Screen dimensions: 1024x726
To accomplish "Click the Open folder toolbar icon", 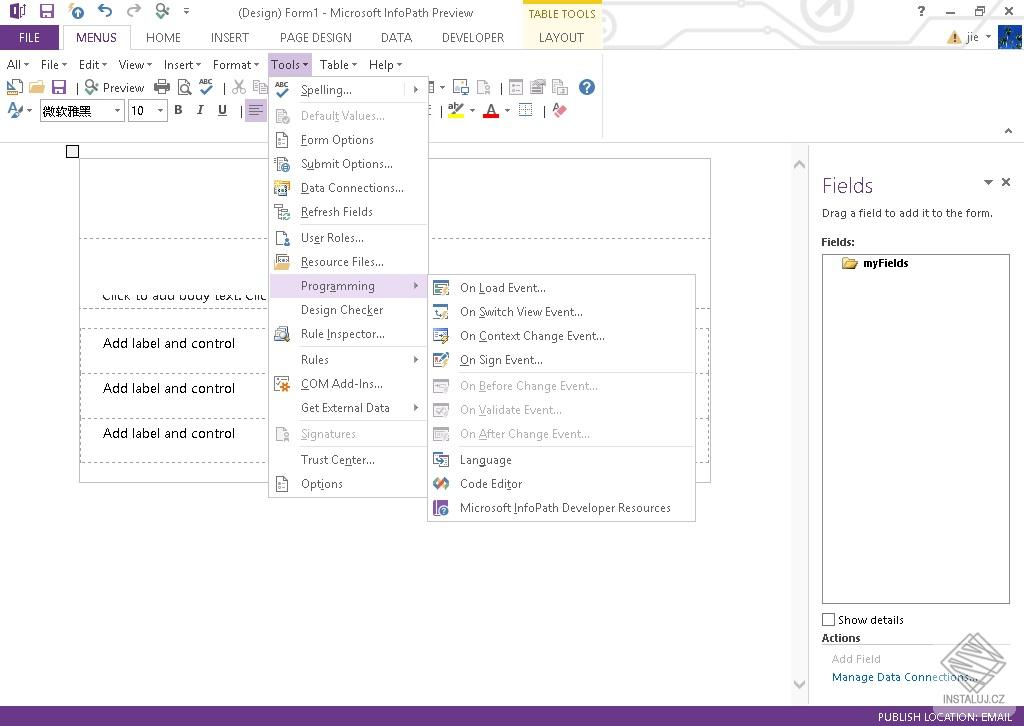I will pyautogui.click(x=37, y=87).
